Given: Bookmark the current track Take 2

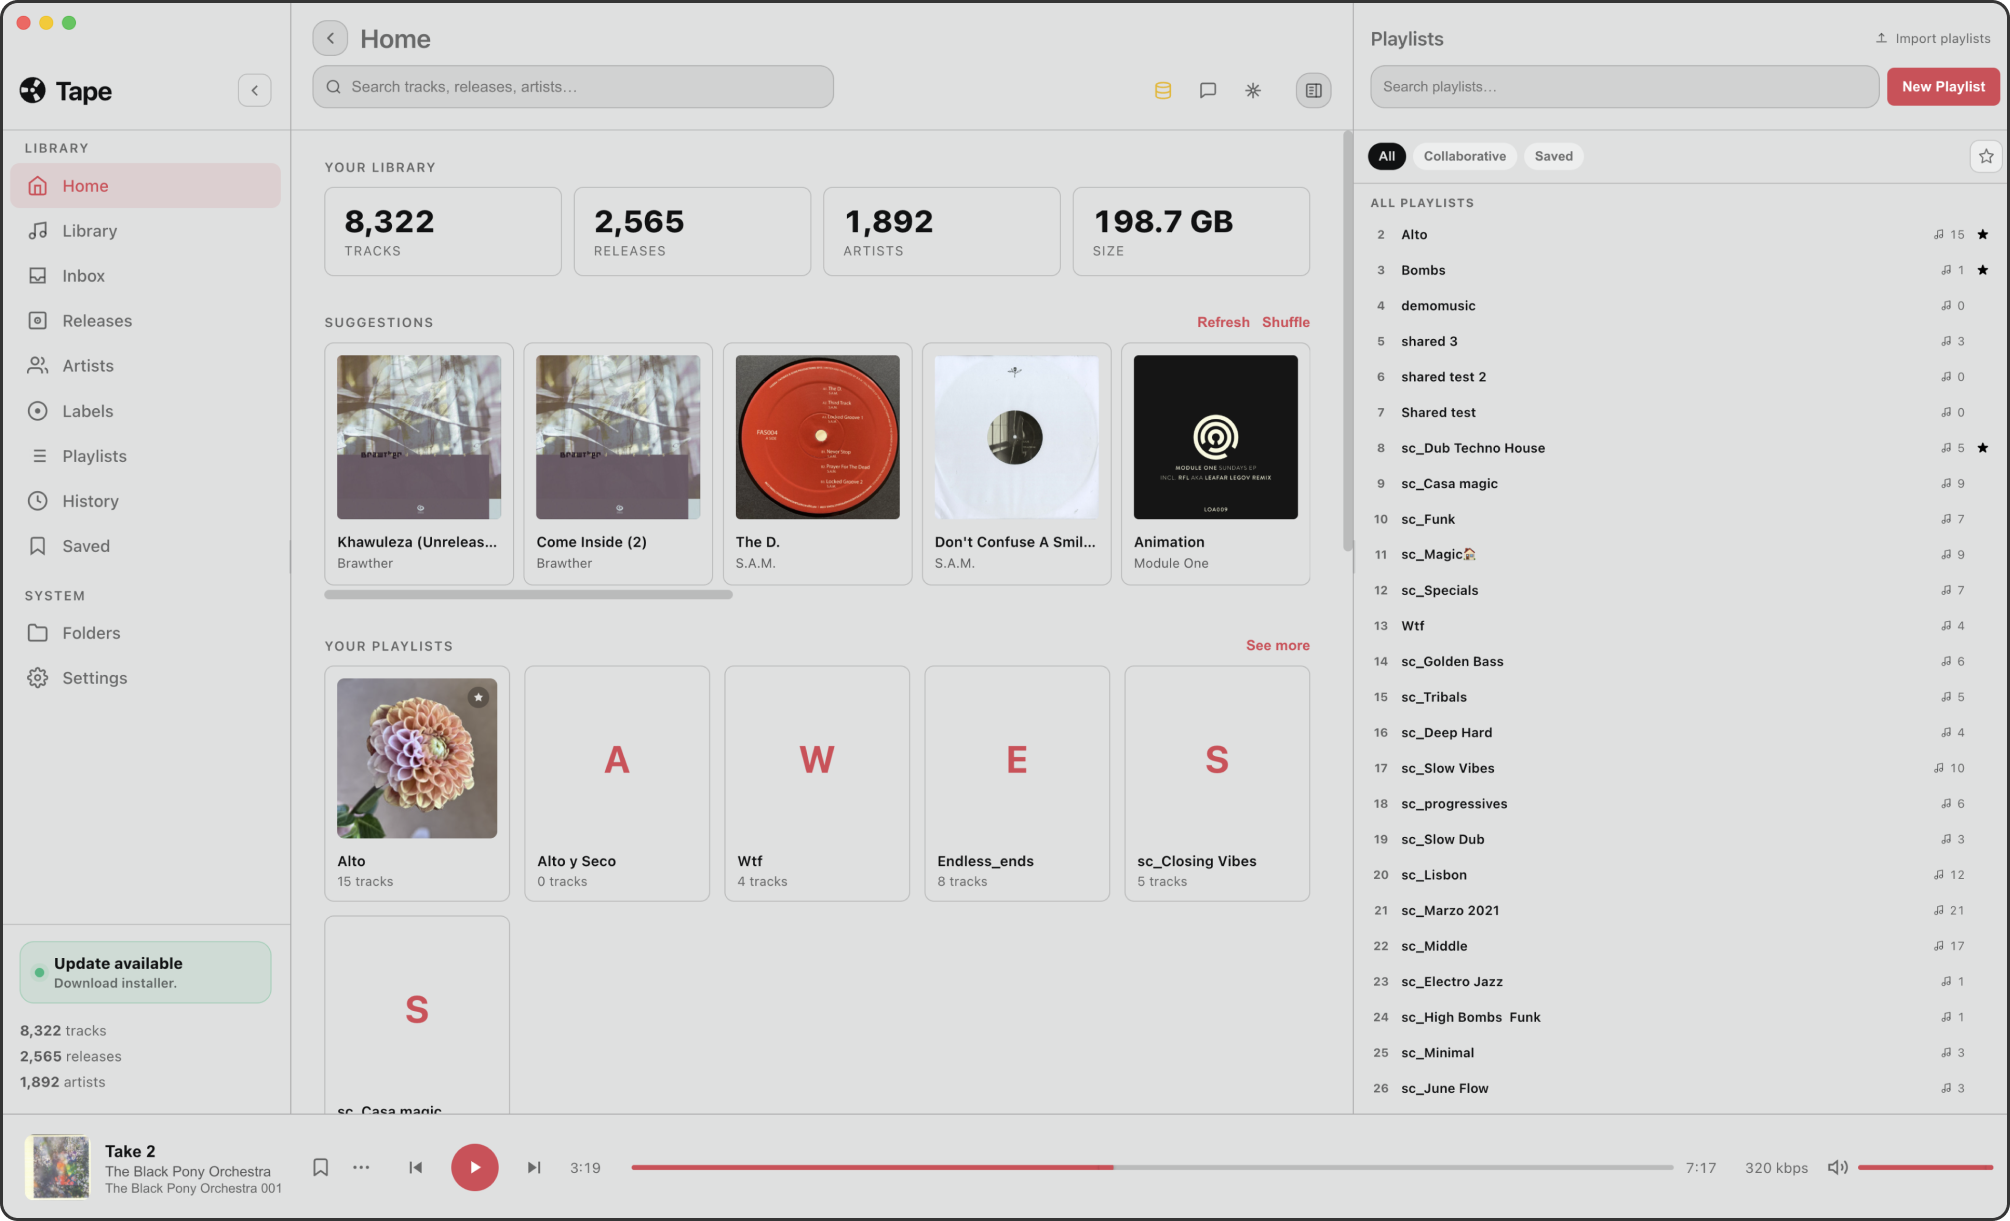Looking at the screenshot, I should [x=320, y=1167].
